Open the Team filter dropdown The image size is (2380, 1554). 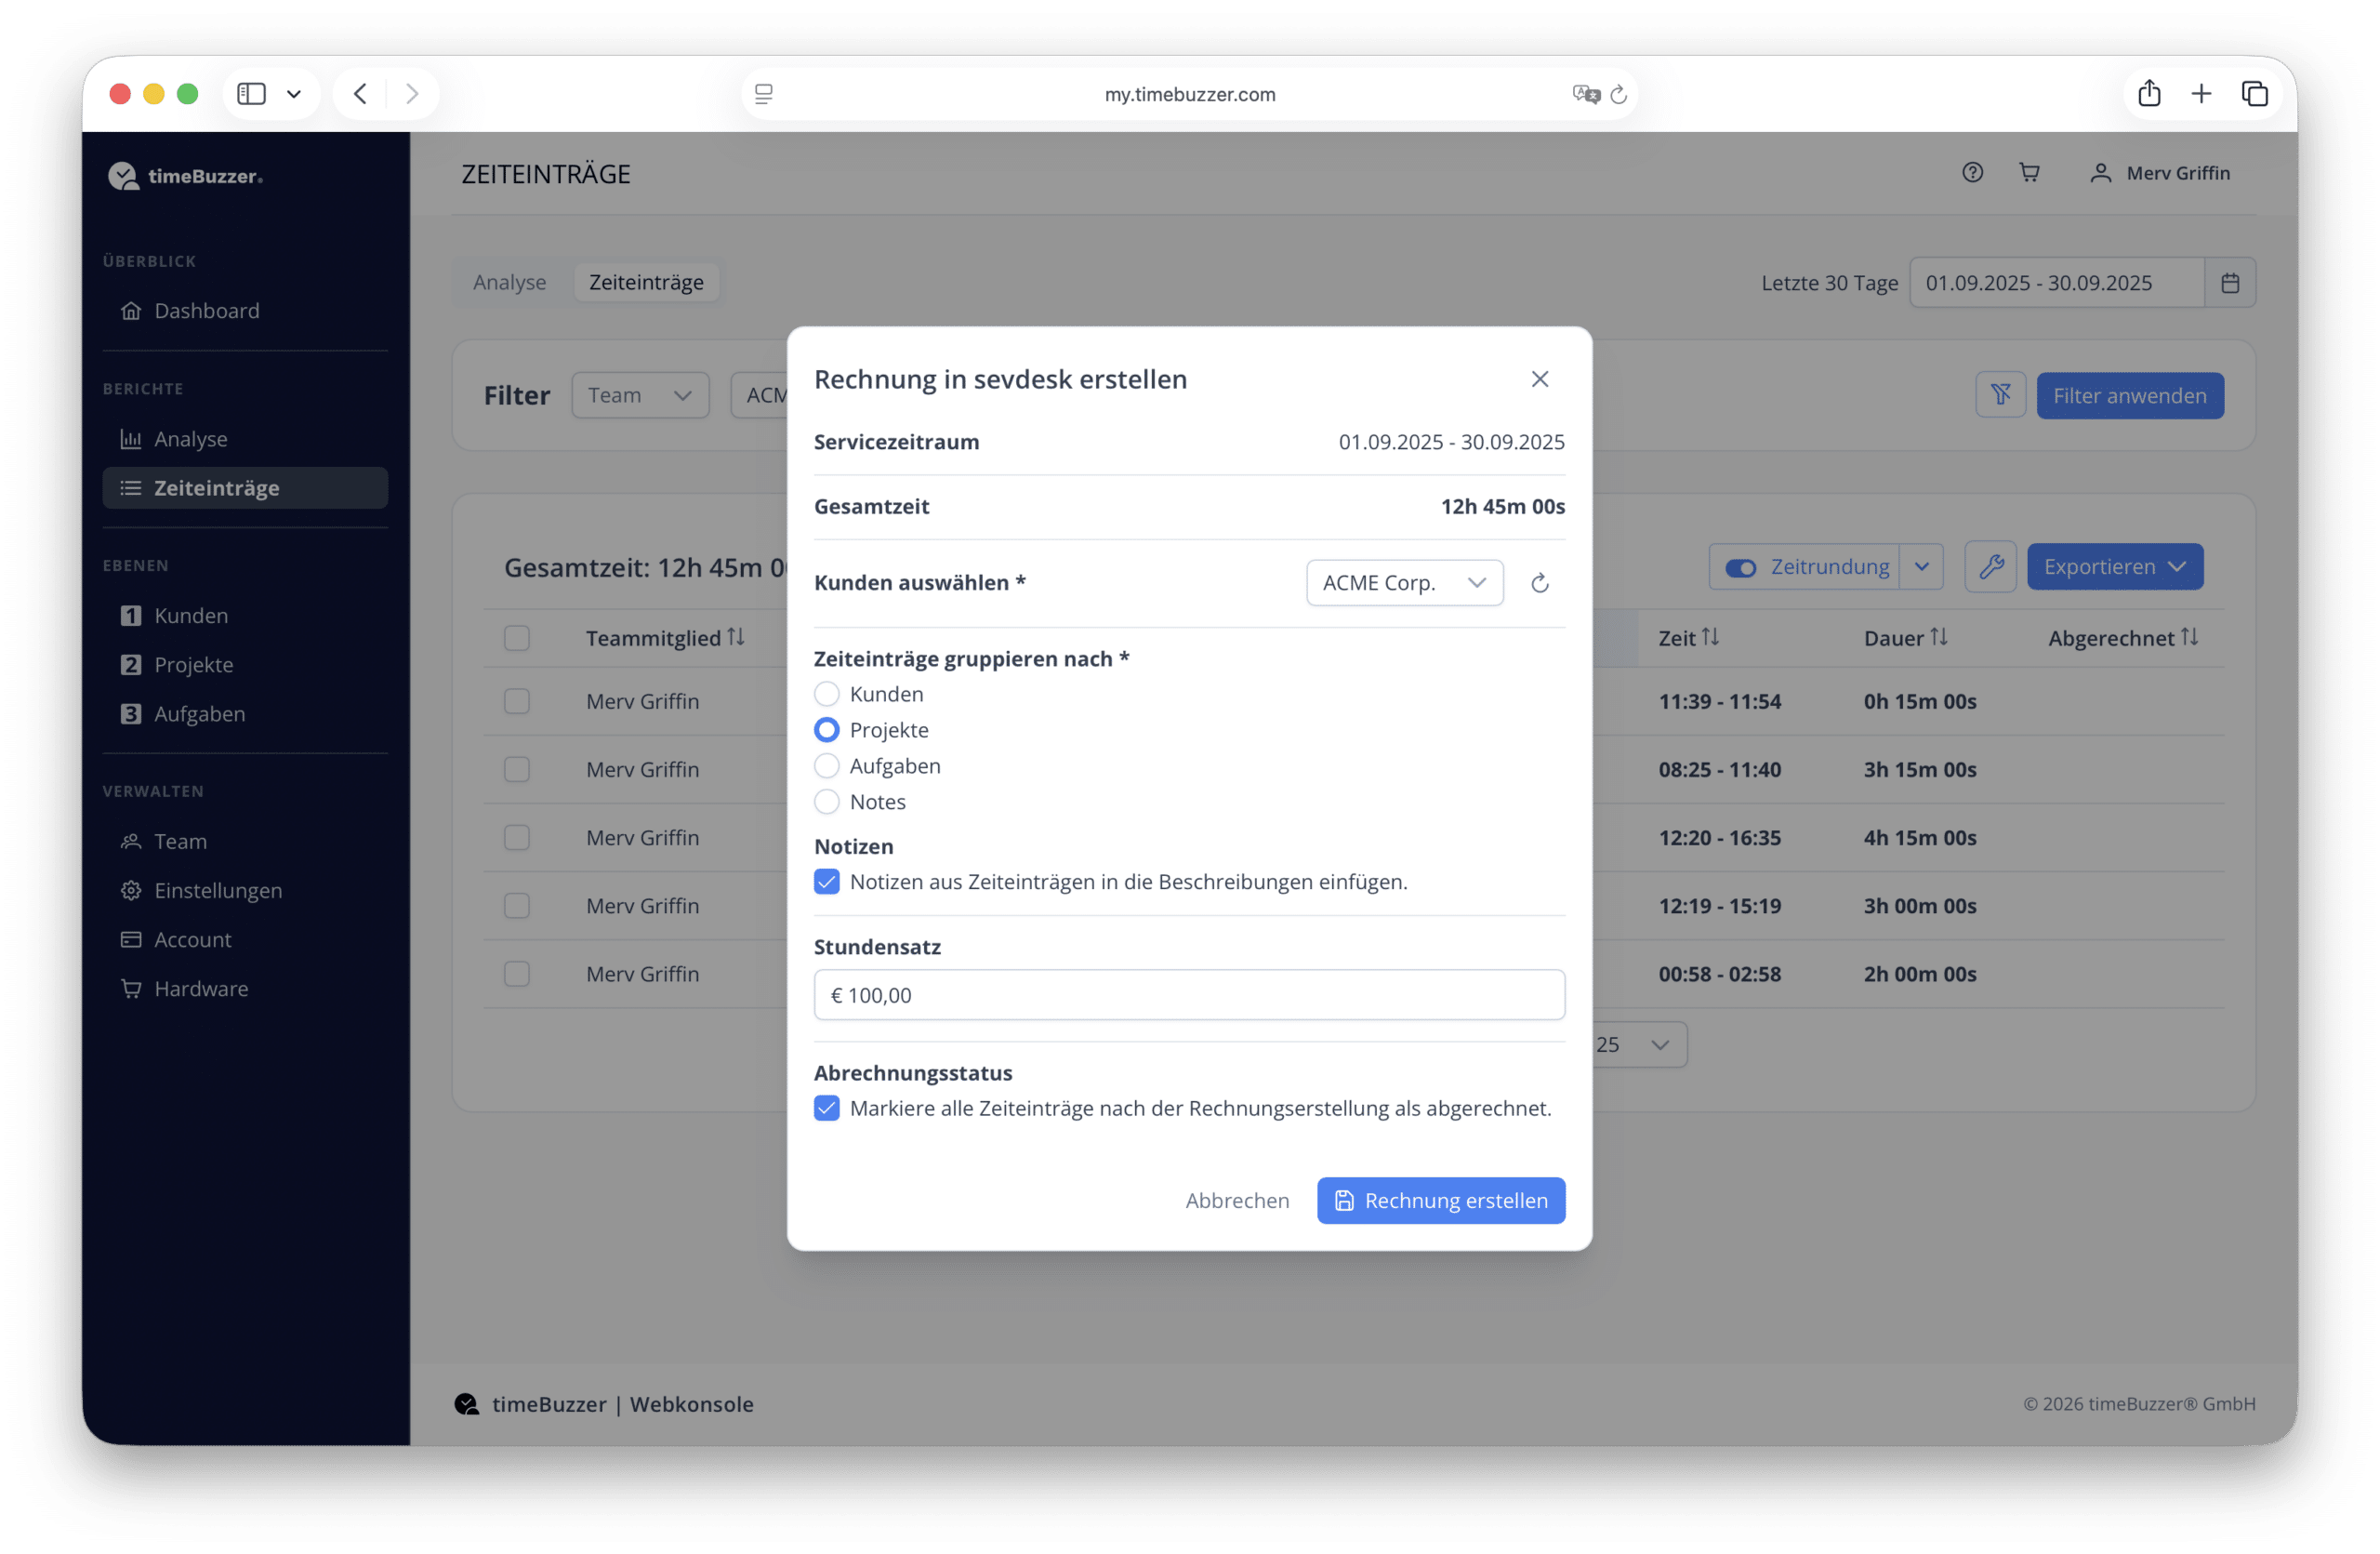640,395
